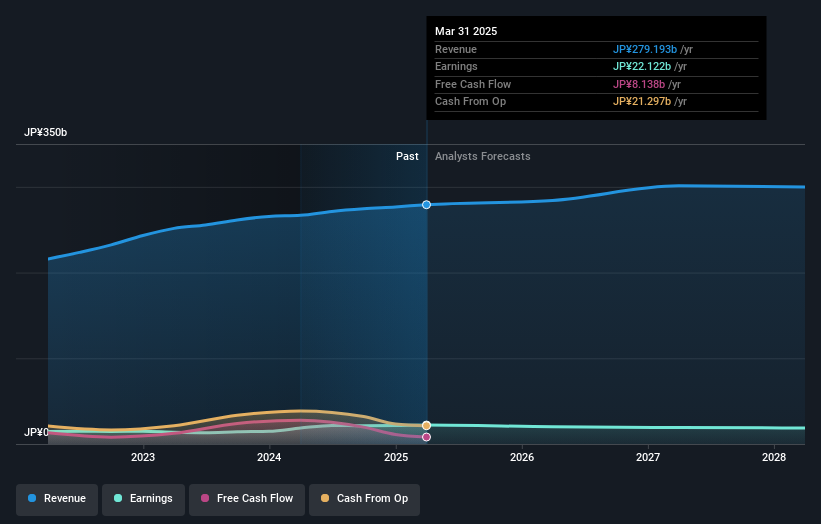Click the Earnings row label in tooltip
The height and width of the screenshot is (524, 821).
[456, 66]
